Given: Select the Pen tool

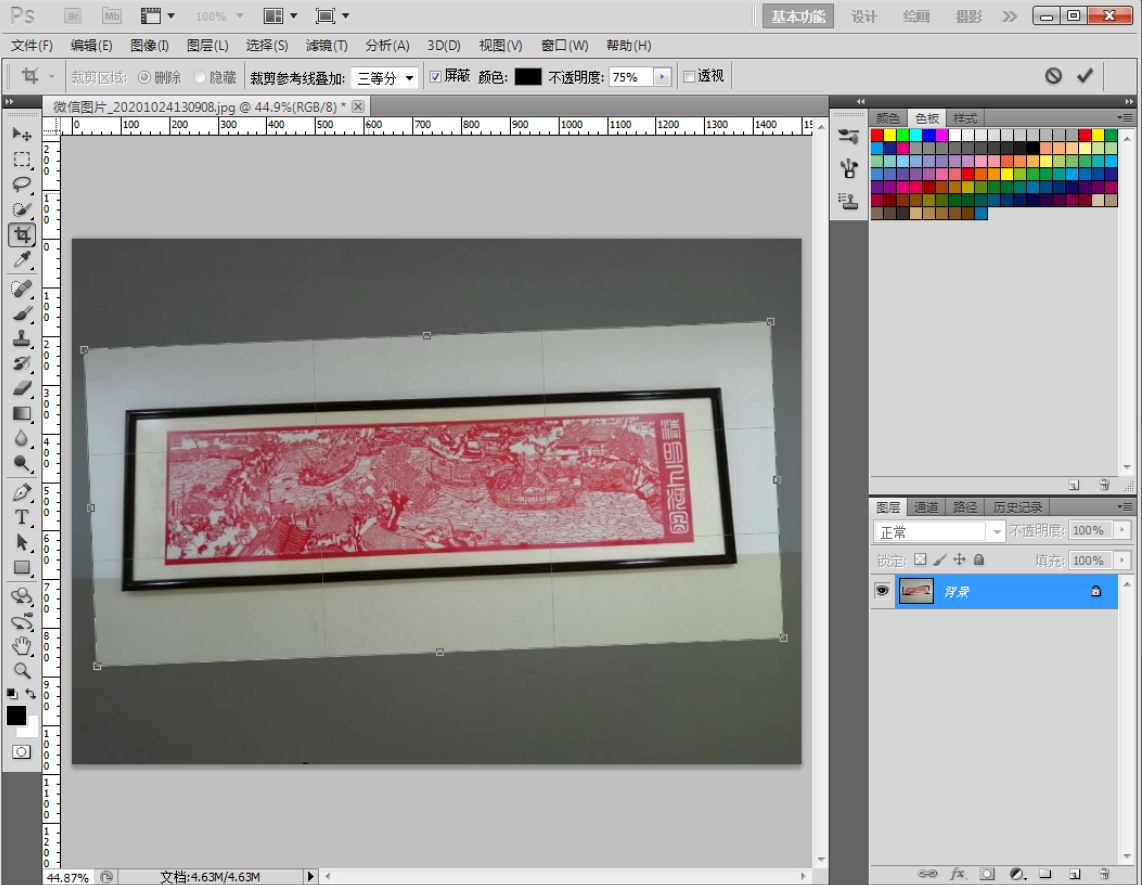Looking at the screenshot, I should (x=22, y=492).
